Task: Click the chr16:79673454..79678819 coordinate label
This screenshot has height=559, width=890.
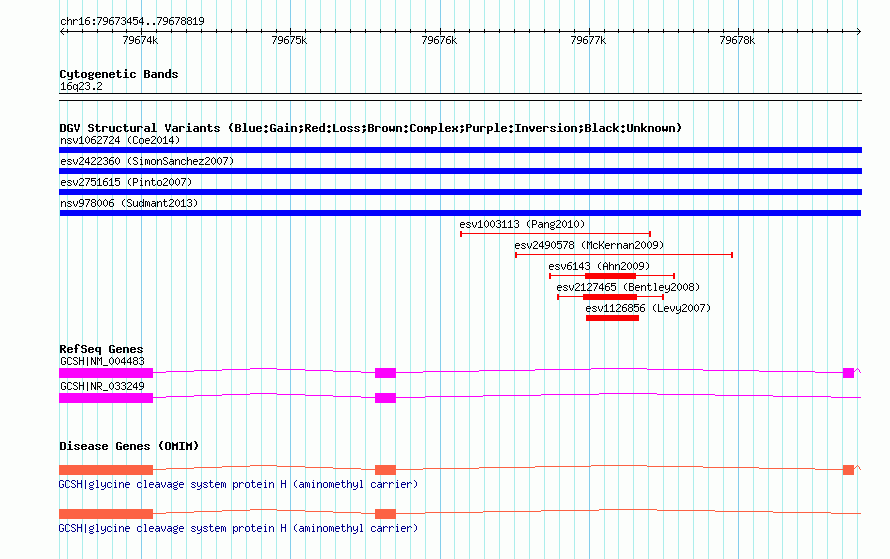Action: 132,21
